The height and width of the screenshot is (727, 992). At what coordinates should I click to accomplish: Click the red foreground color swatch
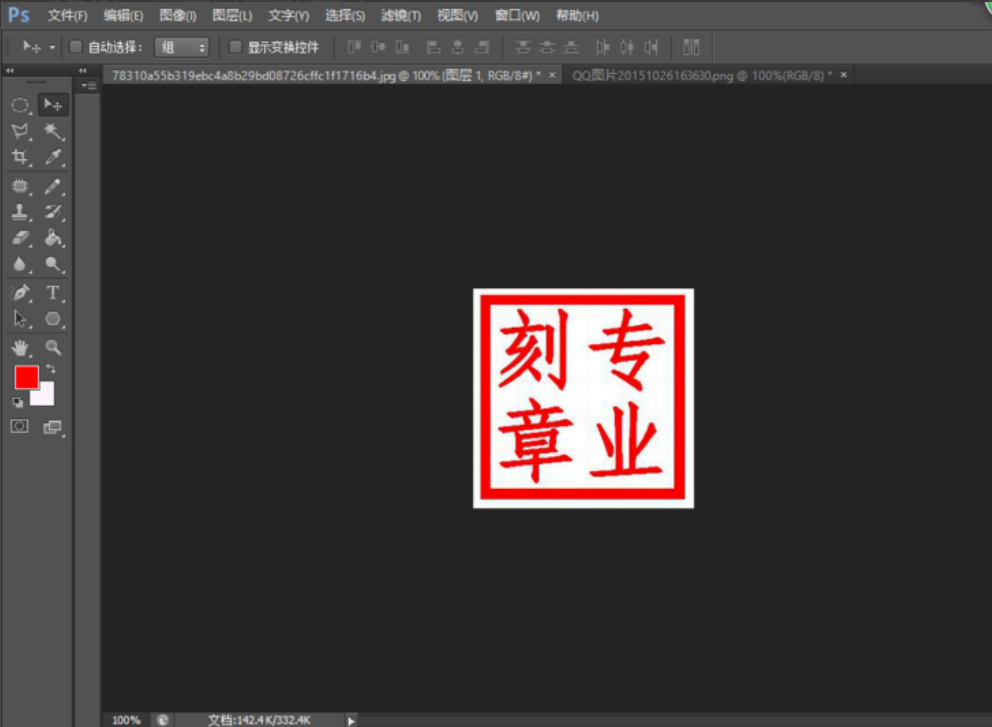(x=27, y=375)
